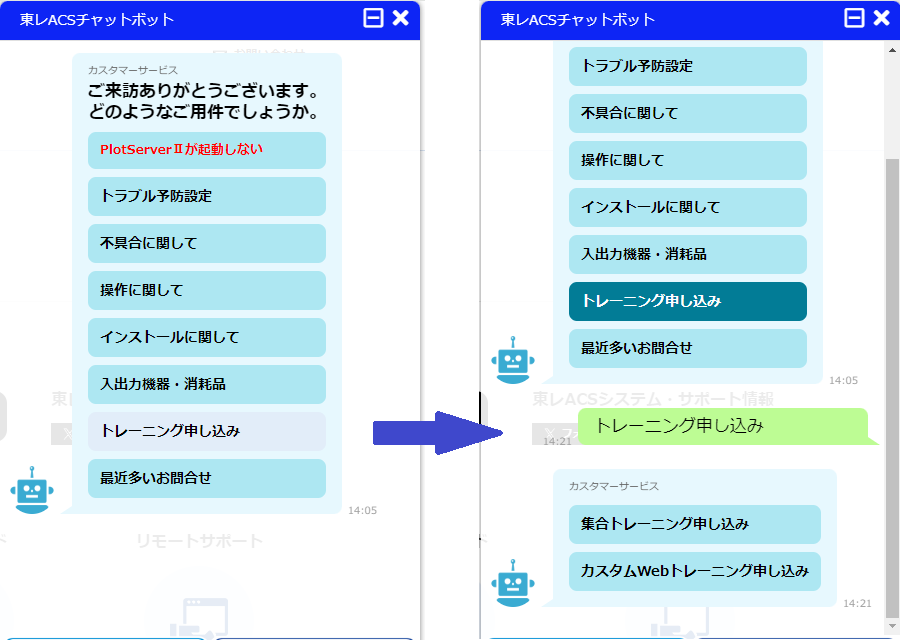Pick 操作に関して in the chatbot options
Image resolution: width=900 pixels, height=640 pixels.
[206, 290]
